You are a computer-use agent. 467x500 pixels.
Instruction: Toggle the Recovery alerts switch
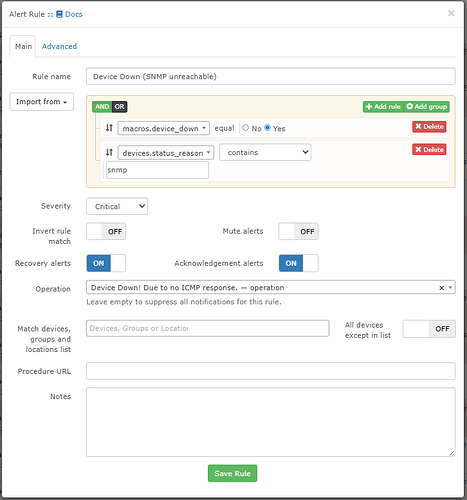pyautogui.click(x=106, y=263)
